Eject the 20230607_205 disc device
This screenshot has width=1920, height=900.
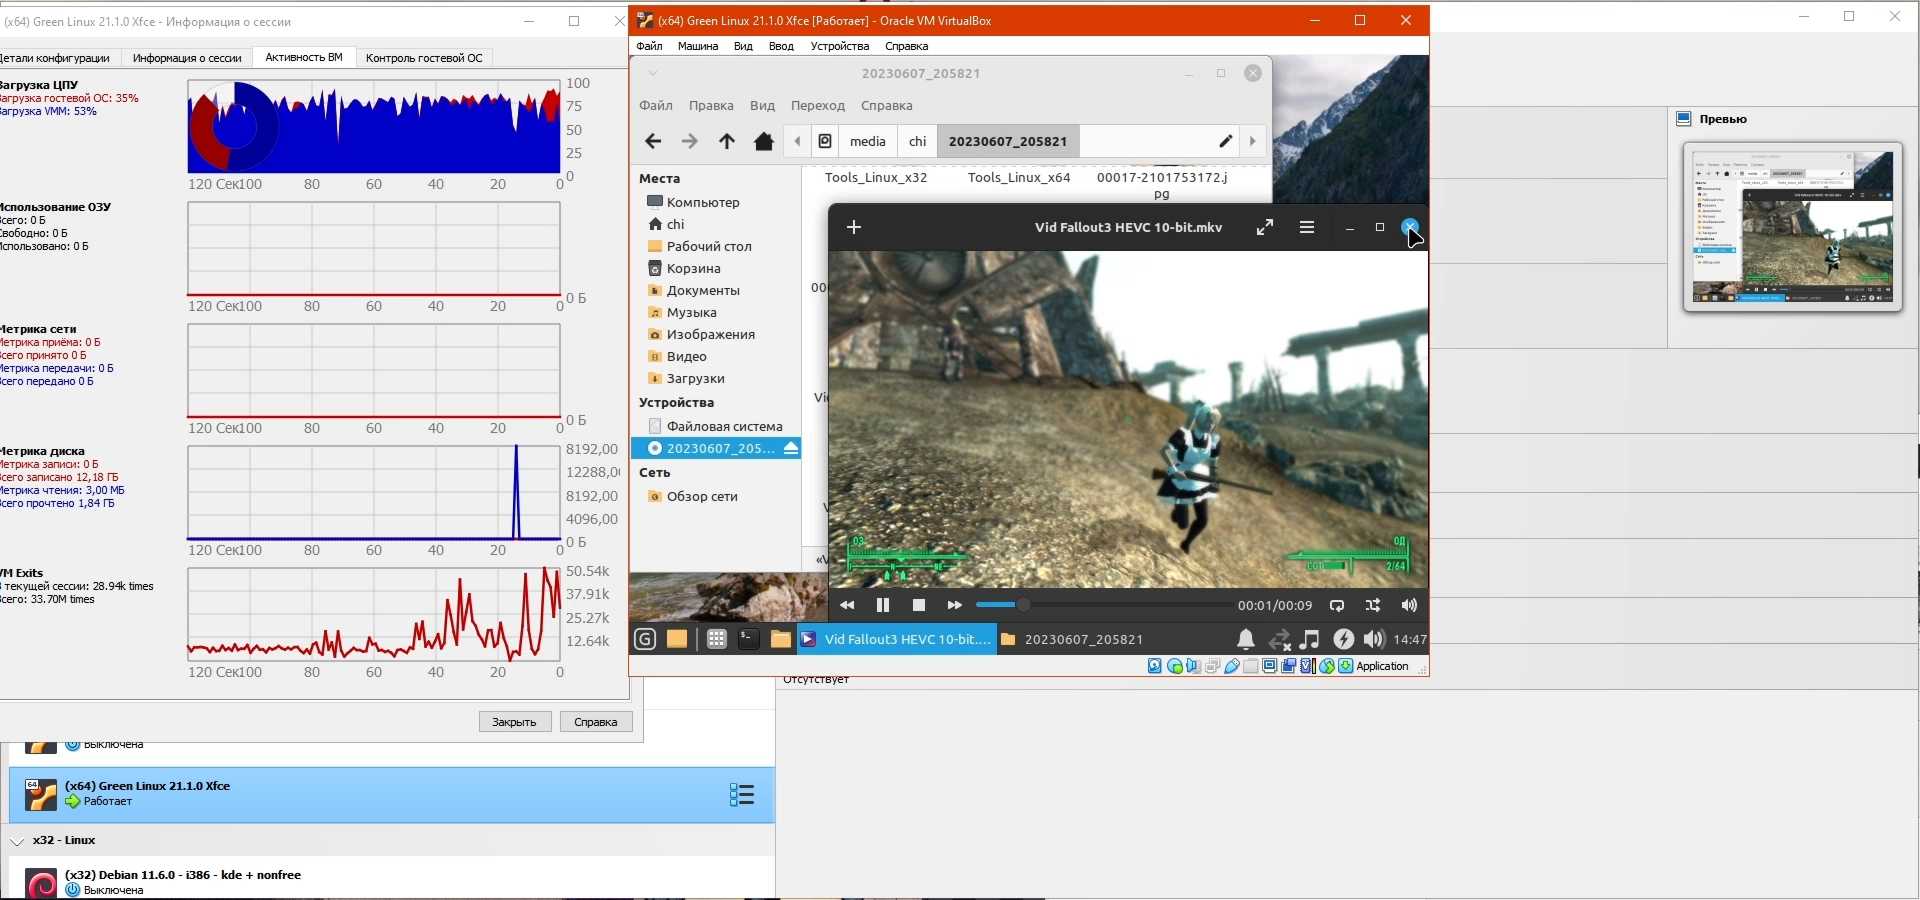(791, 449)
